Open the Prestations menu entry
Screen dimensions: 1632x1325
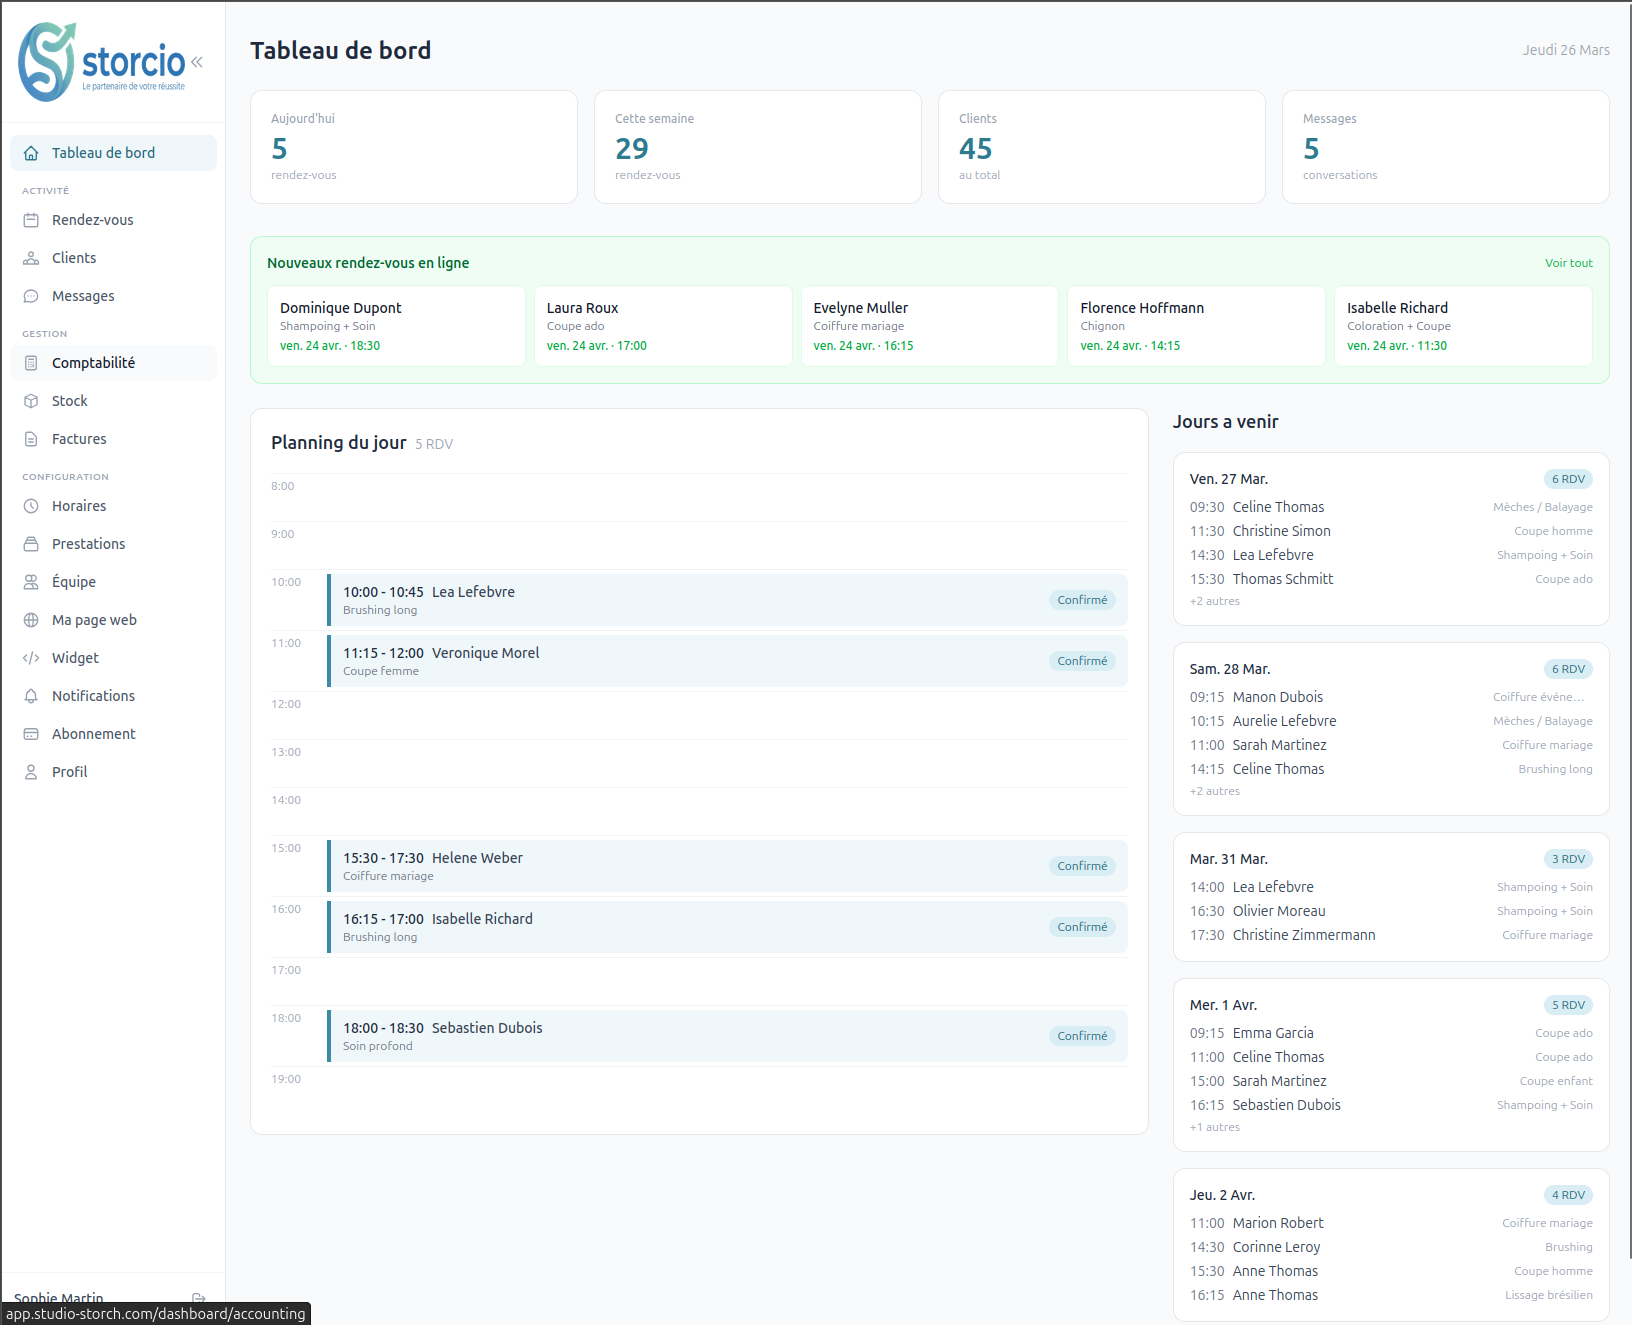pos(113,544)
